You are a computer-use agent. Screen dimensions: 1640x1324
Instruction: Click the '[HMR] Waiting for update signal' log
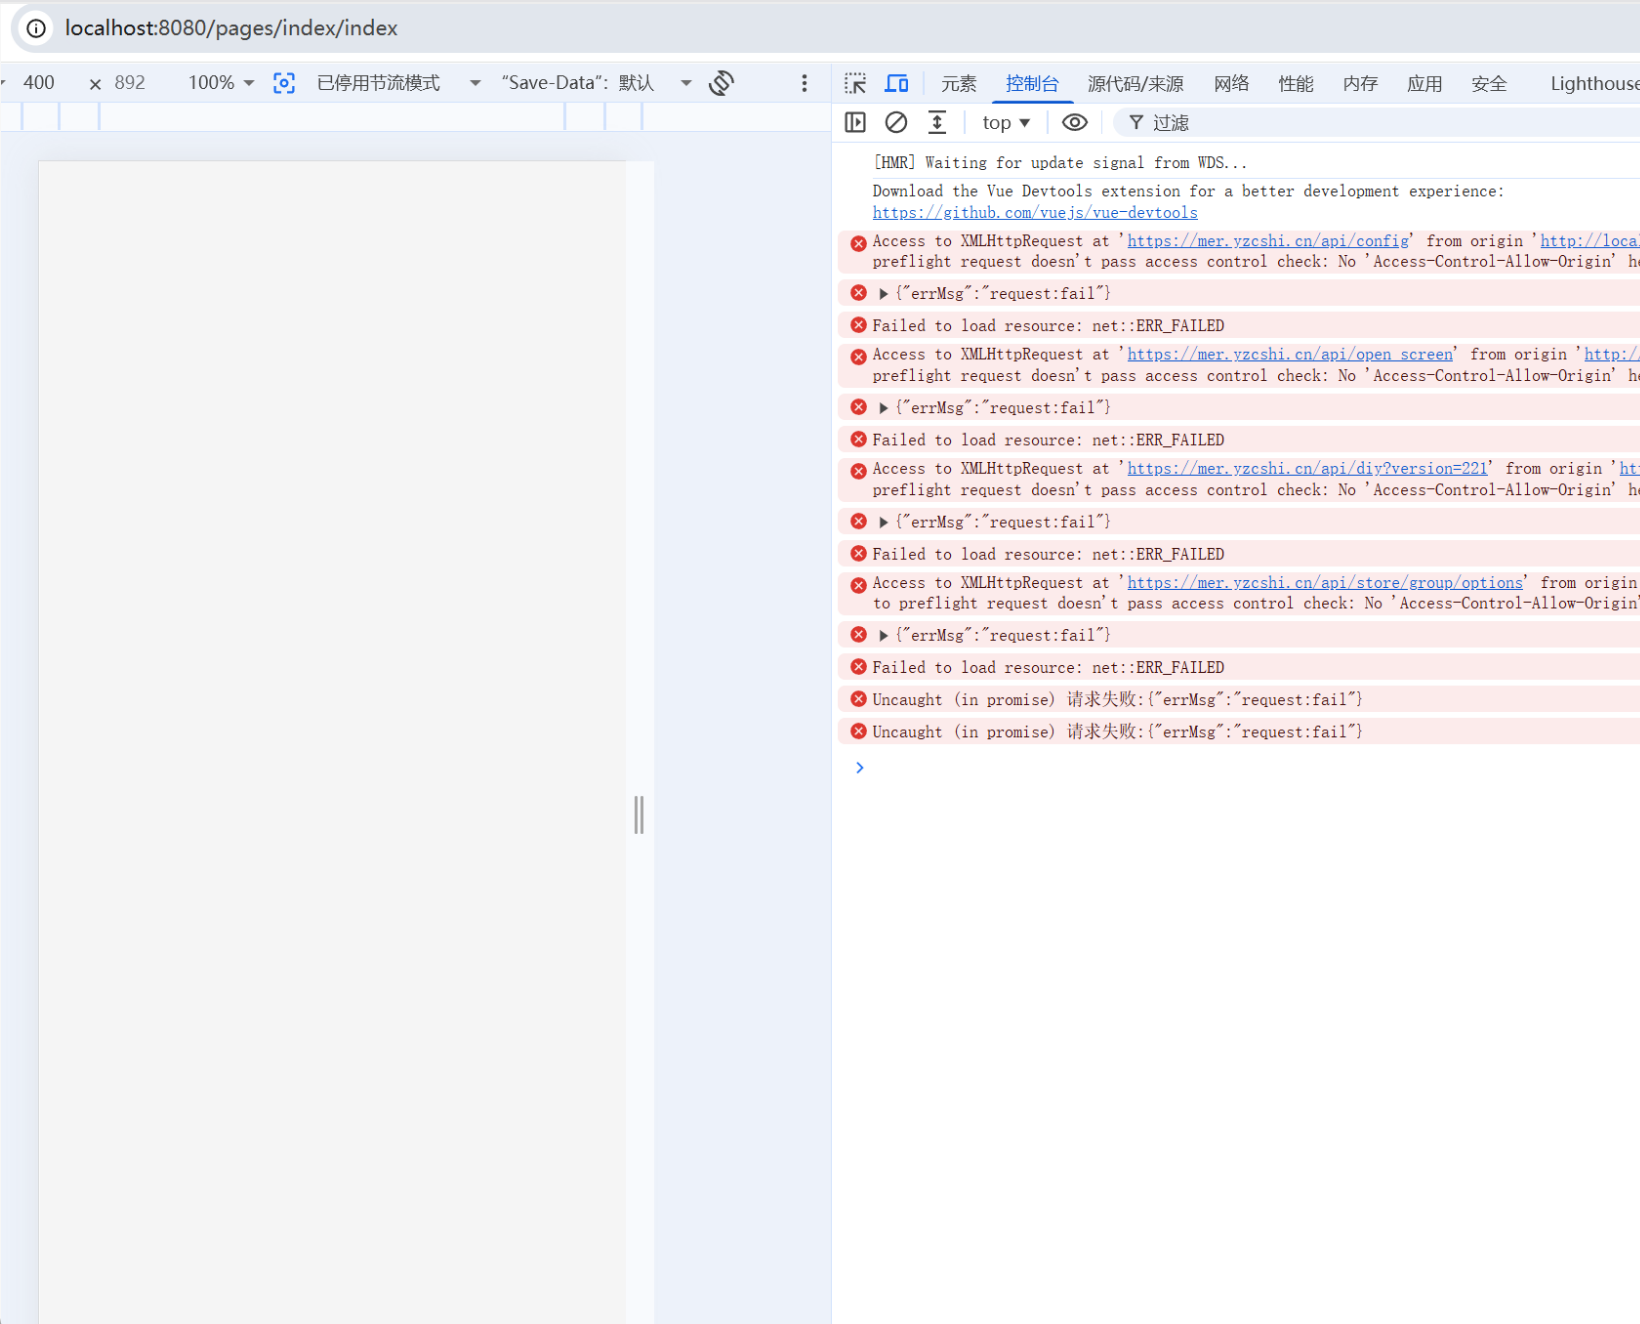pyautogui.click(x=1060, y=162)
